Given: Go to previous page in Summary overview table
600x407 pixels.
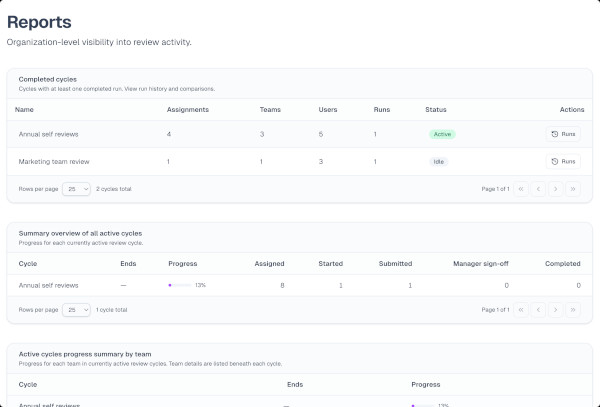Looking at the screenshot, I should click(x=538, y=310).
